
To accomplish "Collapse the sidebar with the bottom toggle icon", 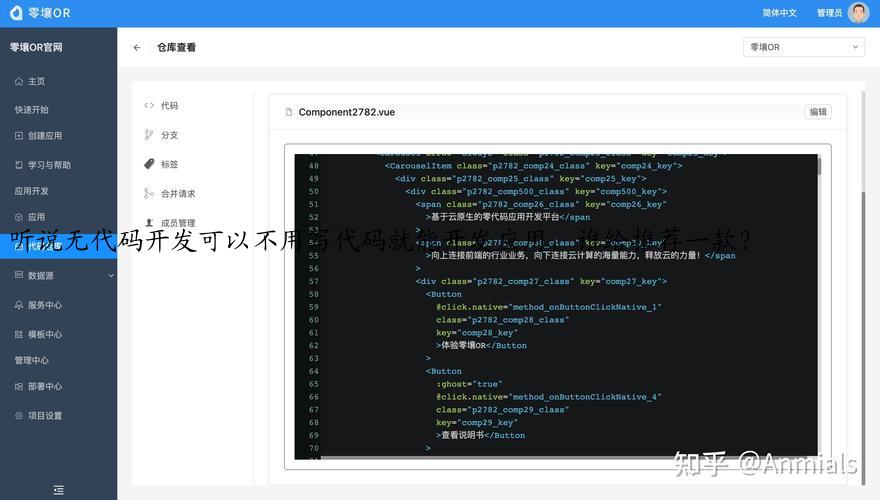I will (x=58, y=490).
